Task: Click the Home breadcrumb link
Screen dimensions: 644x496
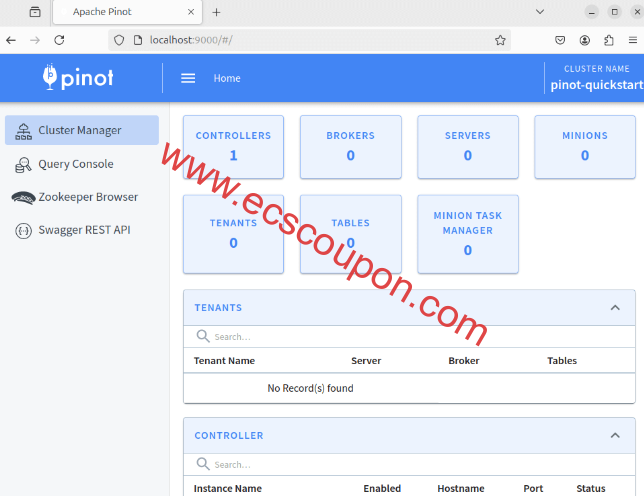Action: pyautogui.click(x=227, y=78)
